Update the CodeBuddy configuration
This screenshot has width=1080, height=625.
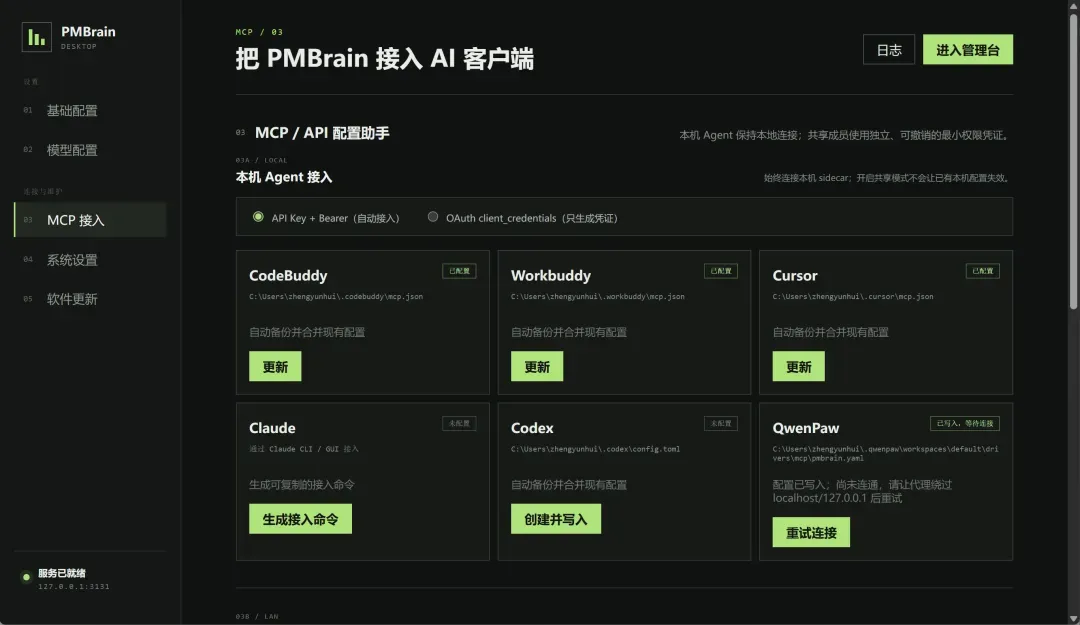tap(275, 367)
